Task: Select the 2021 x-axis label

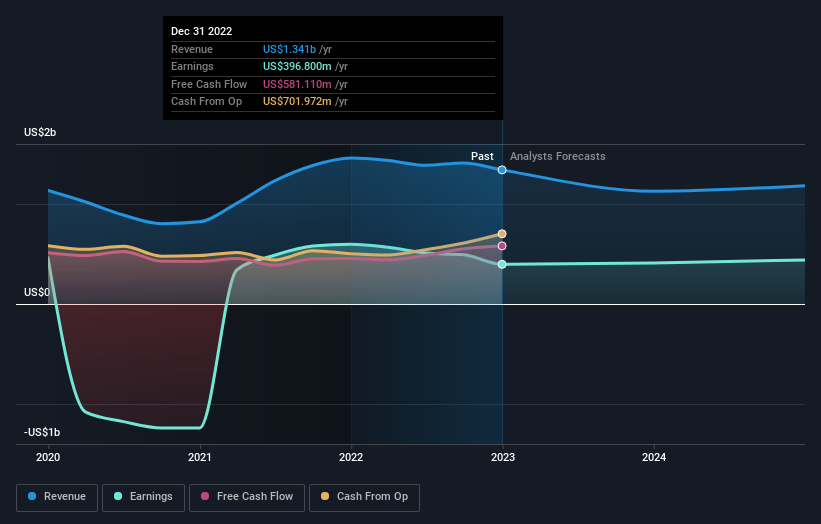Action: [199, 457]
